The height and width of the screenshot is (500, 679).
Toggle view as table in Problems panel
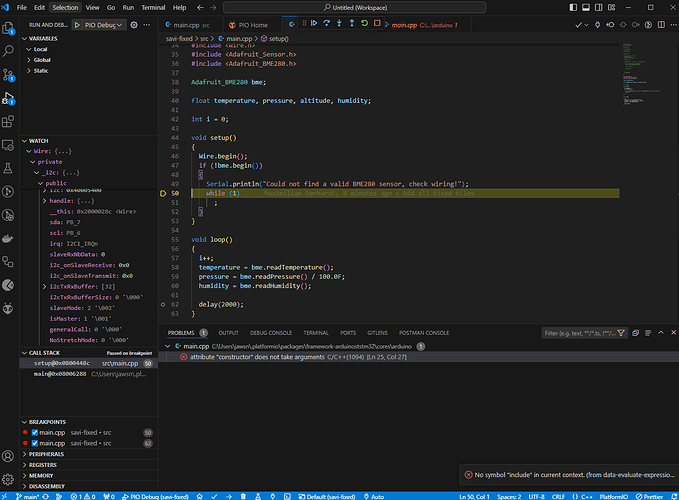click(x=648, y=333)
